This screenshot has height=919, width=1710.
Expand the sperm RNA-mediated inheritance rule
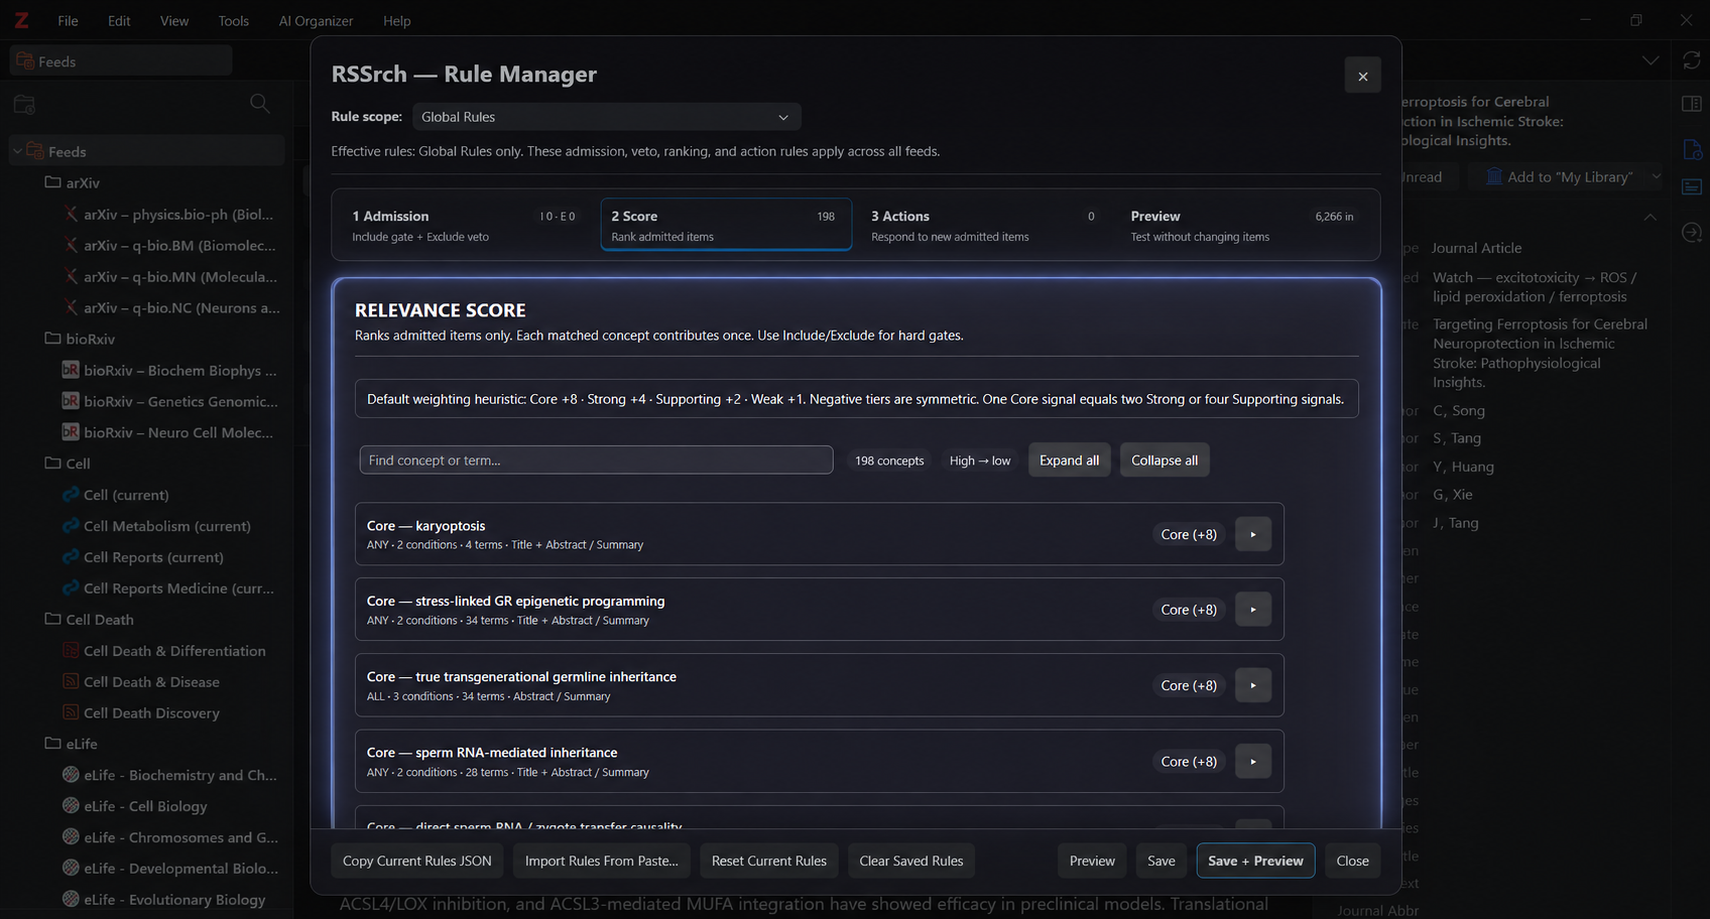click(x=1253, y=761)
